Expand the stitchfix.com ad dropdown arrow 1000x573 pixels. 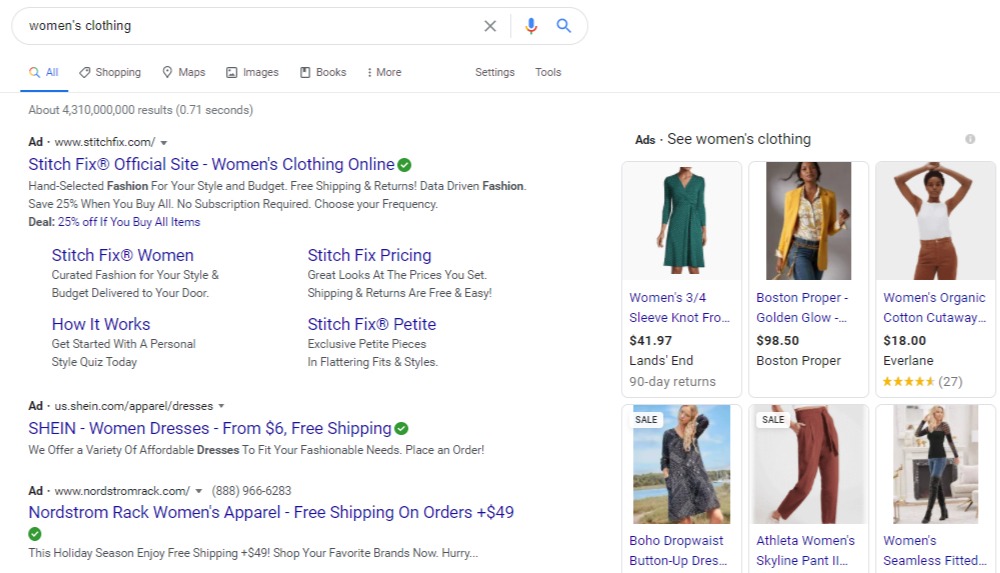pos(164,143)
